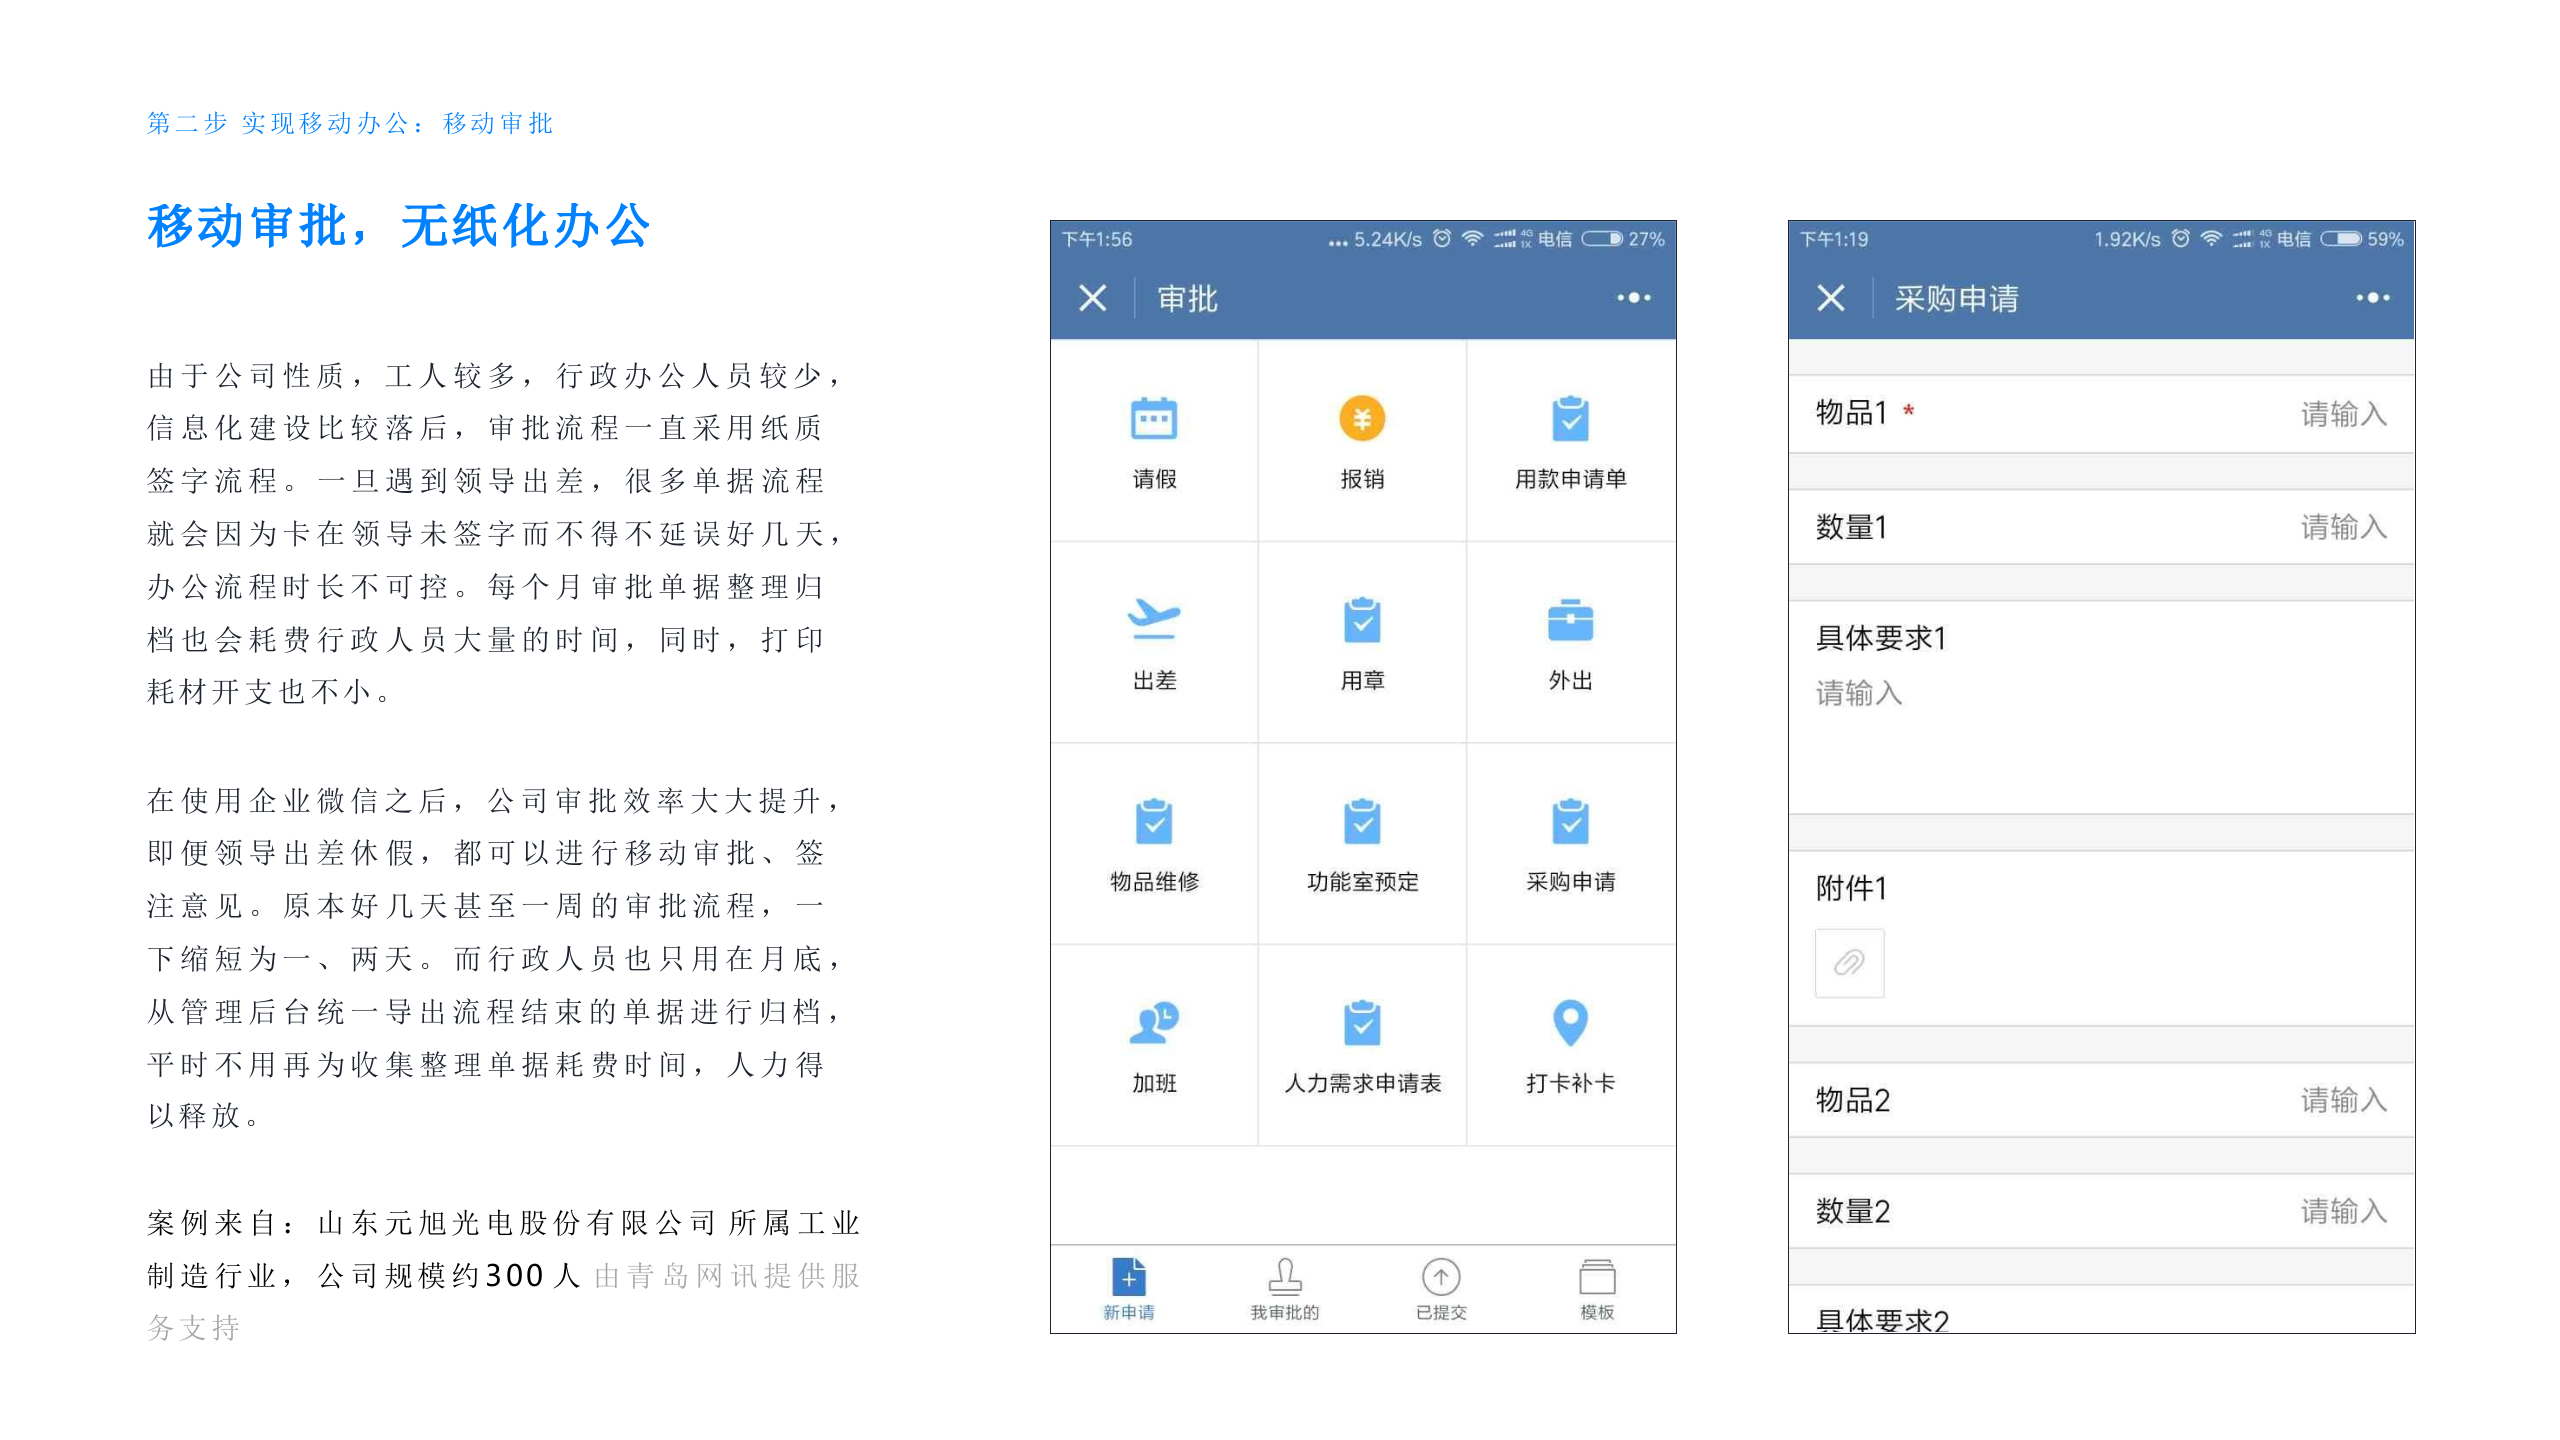Tap the 出差 business trip icon

(1155, 640)
